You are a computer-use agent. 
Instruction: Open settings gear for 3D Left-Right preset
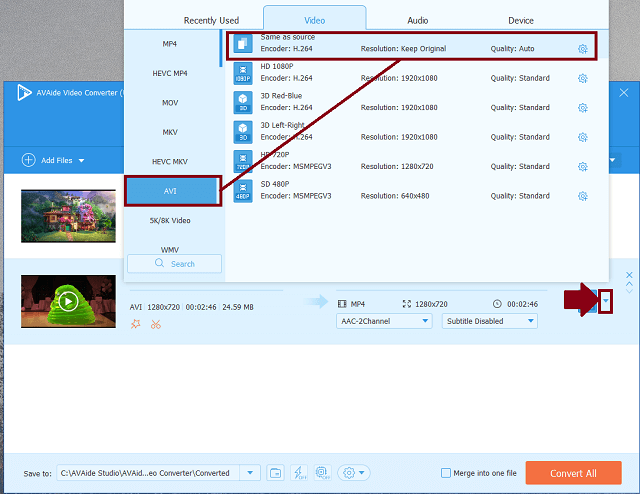(582, 137)
